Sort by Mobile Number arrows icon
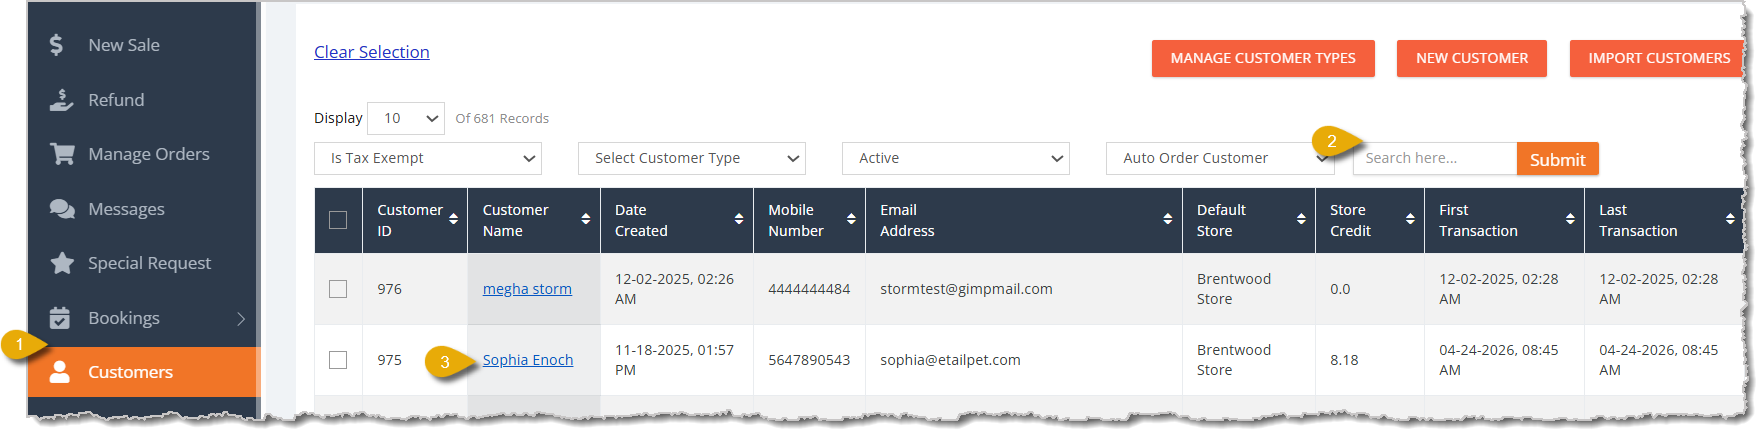Viewport: 1764px width, 436px height. point(851,219)
